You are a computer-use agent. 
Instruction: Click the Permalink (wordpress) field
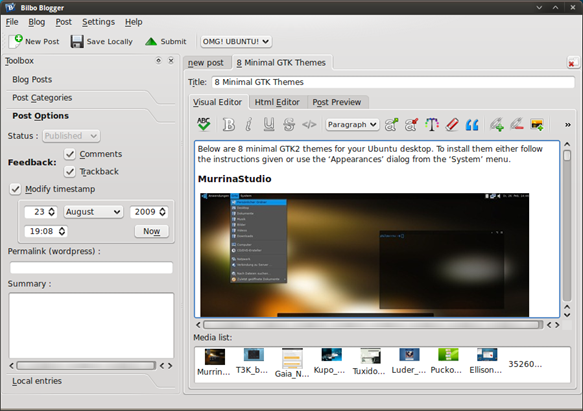click(x=91, y=267)
